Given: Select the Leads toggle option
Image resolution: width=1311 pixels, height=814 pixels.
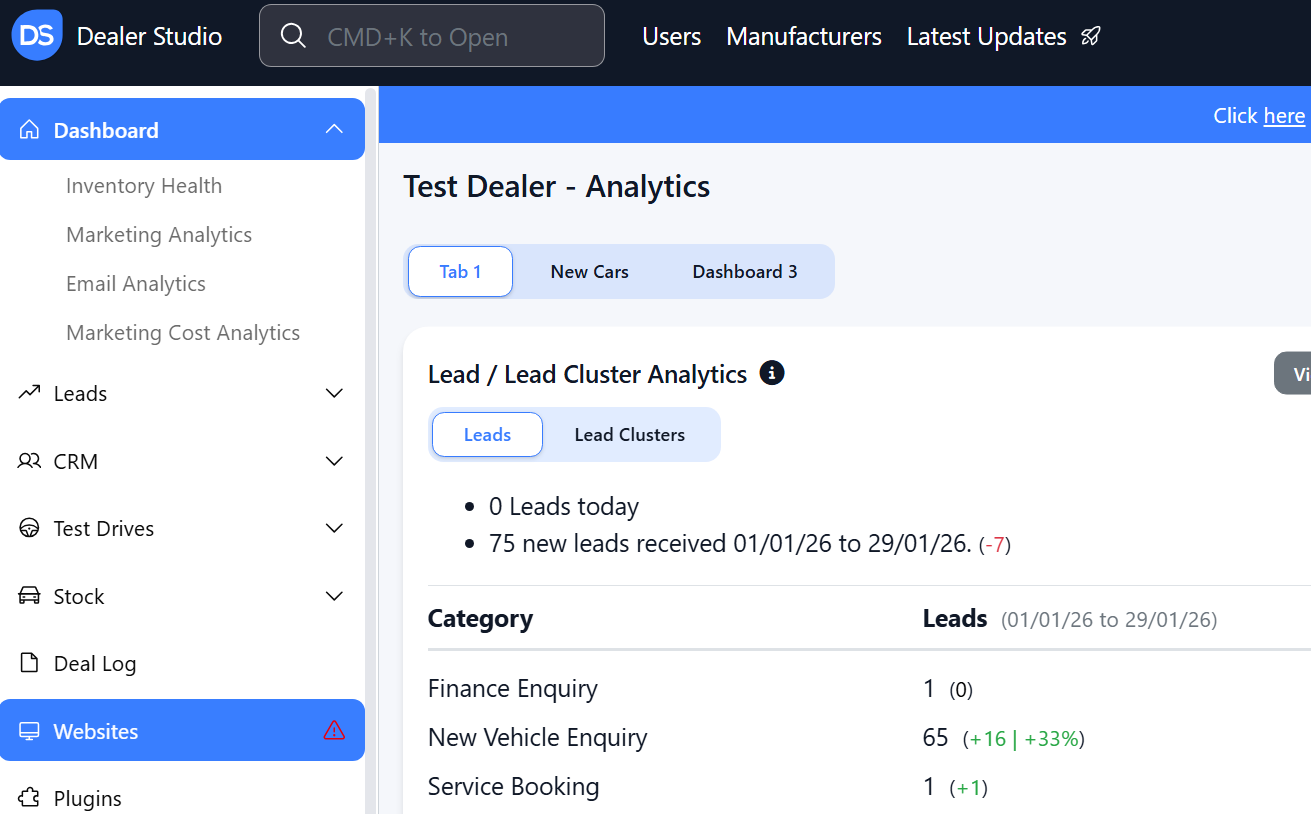Looking at the screenshot, I should pos(487,435).
